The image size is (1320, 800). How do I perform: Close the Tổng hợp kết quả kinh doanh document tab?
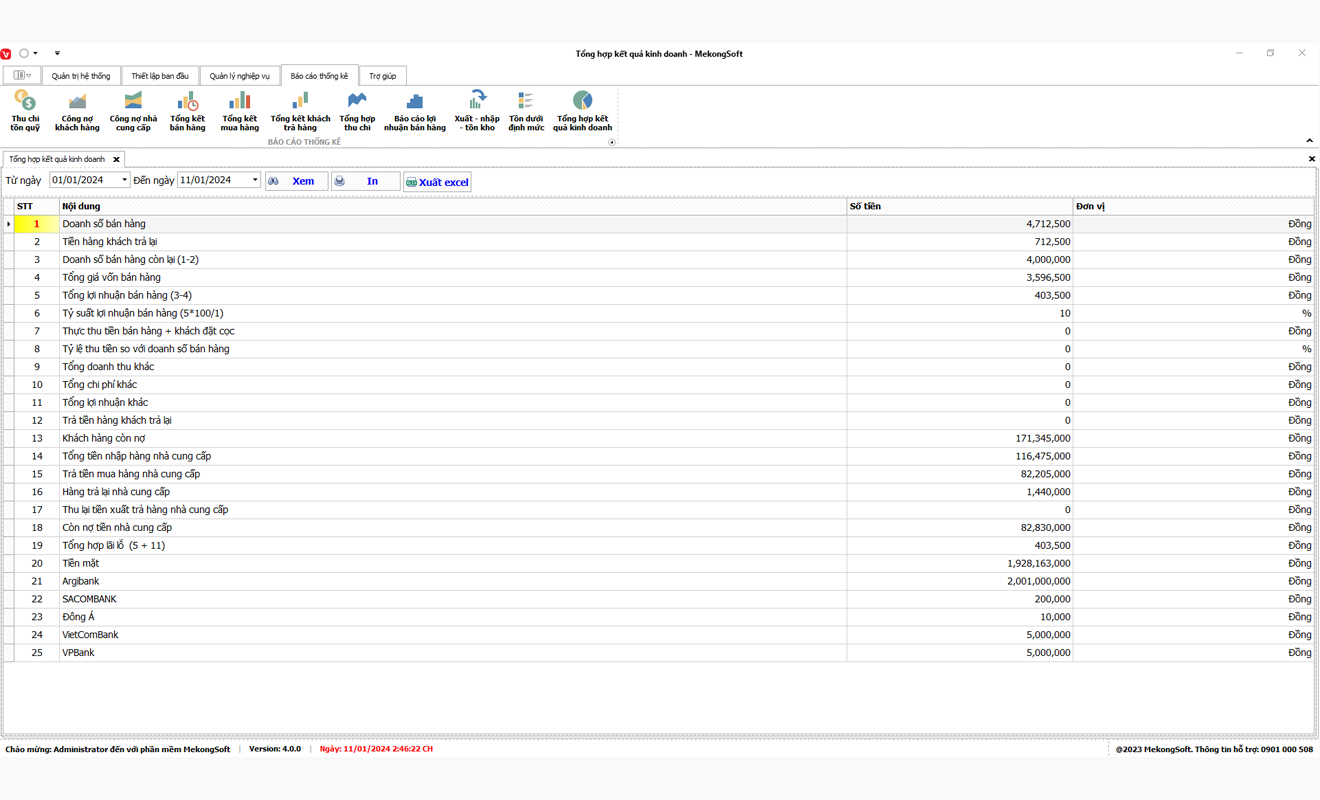click(116, 160)
